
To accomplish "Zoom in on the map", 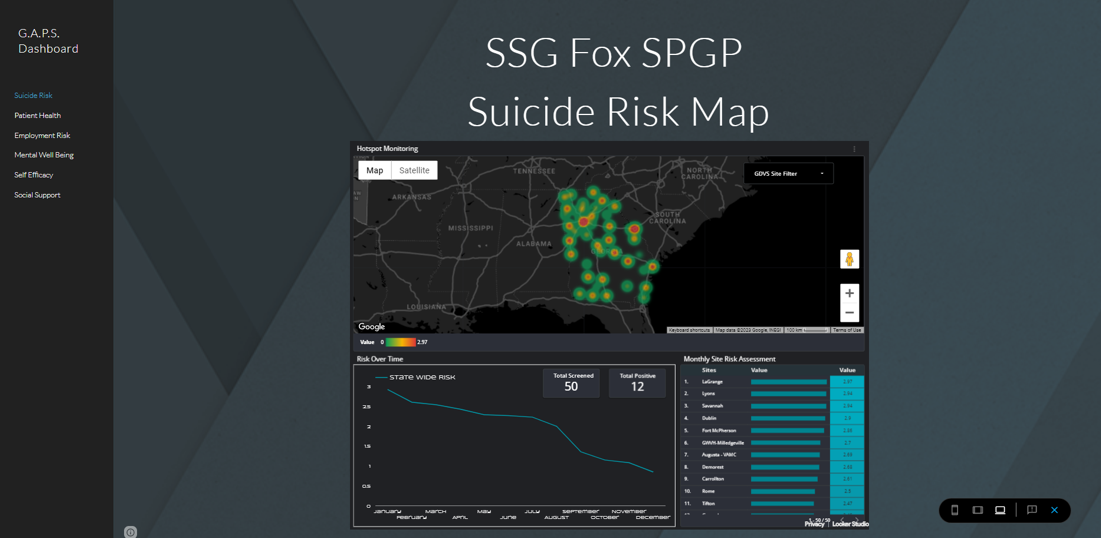I will tap(850, 293).
